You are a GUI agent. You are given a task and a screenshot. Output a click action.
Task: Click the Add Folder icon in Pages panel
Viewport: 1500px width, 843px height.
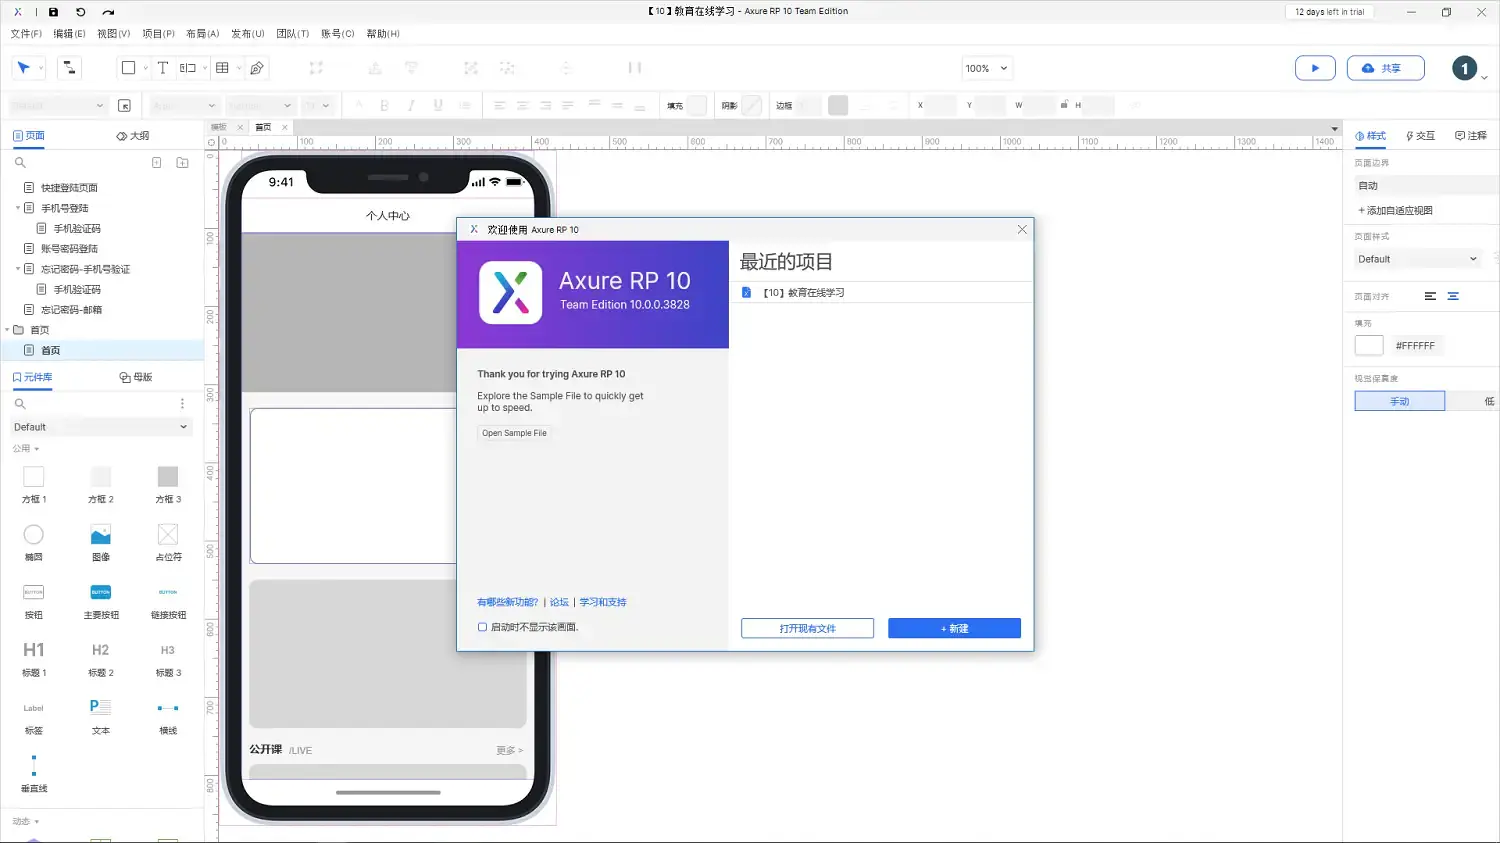(x=182, y=162)
